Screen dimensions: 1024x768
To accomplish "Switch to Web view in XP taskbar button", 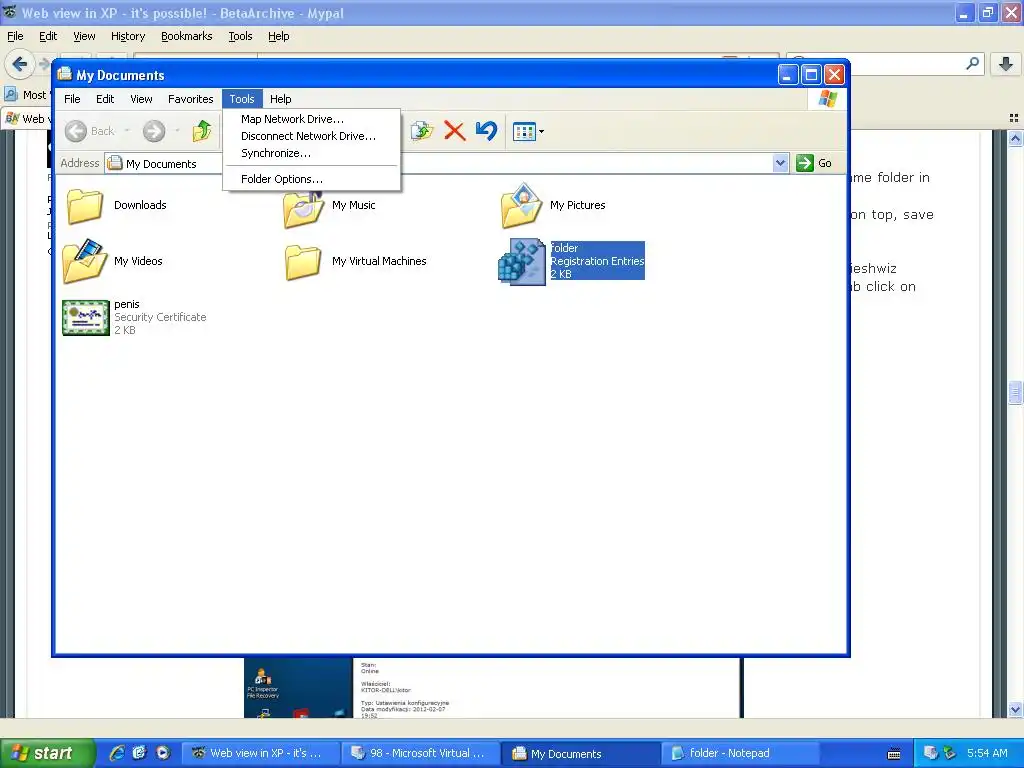I will pyautogui.click(x=259, y=753).
